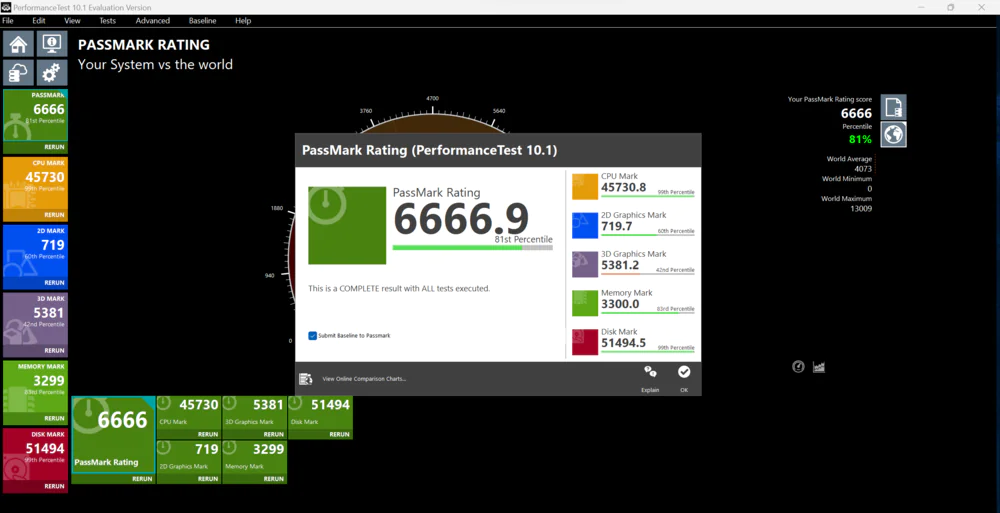1000x513 pixels.
Task: Rerun the Memory Mark sidebar tile
Action: 54,419
